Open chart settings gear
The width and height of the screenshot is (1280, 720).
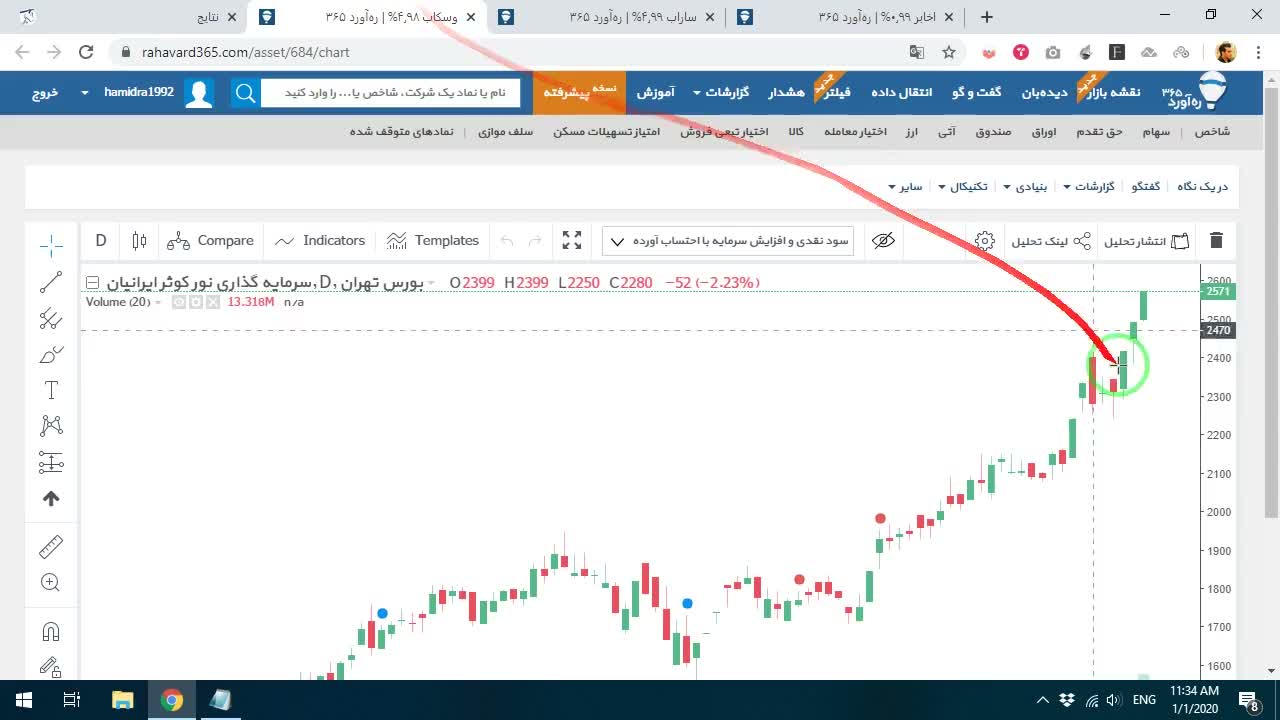pos(985,241)
